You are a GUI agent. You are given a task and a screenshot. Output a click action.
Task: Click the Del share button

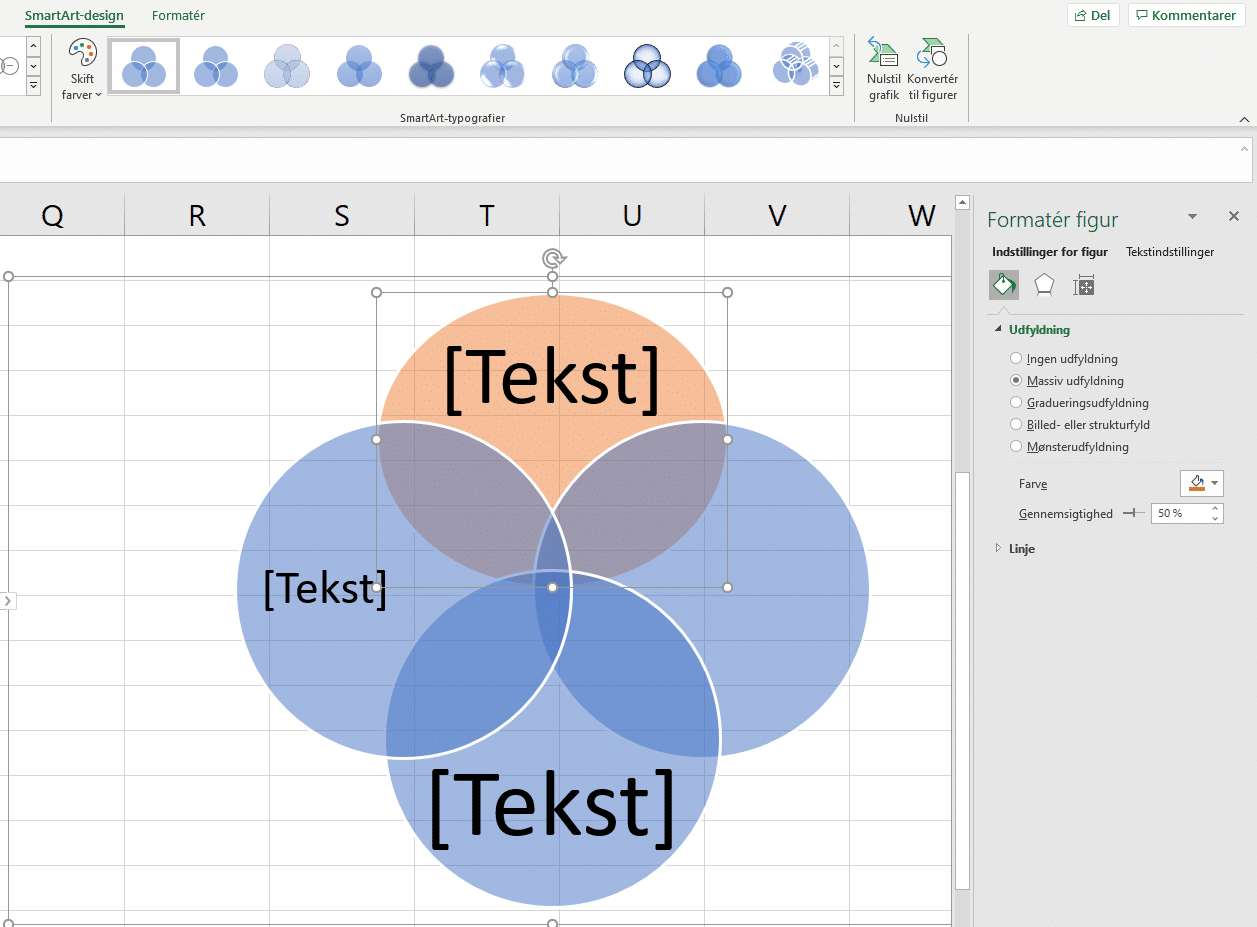[1092, 16]
